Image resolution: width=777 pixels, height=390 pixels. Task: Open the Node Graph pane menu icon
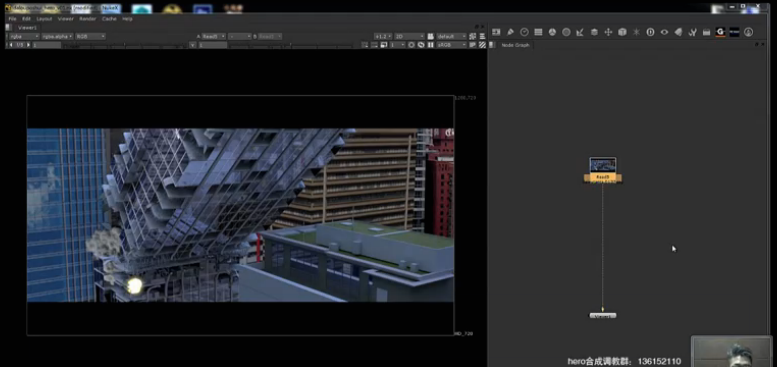click(x=492, y=45)
